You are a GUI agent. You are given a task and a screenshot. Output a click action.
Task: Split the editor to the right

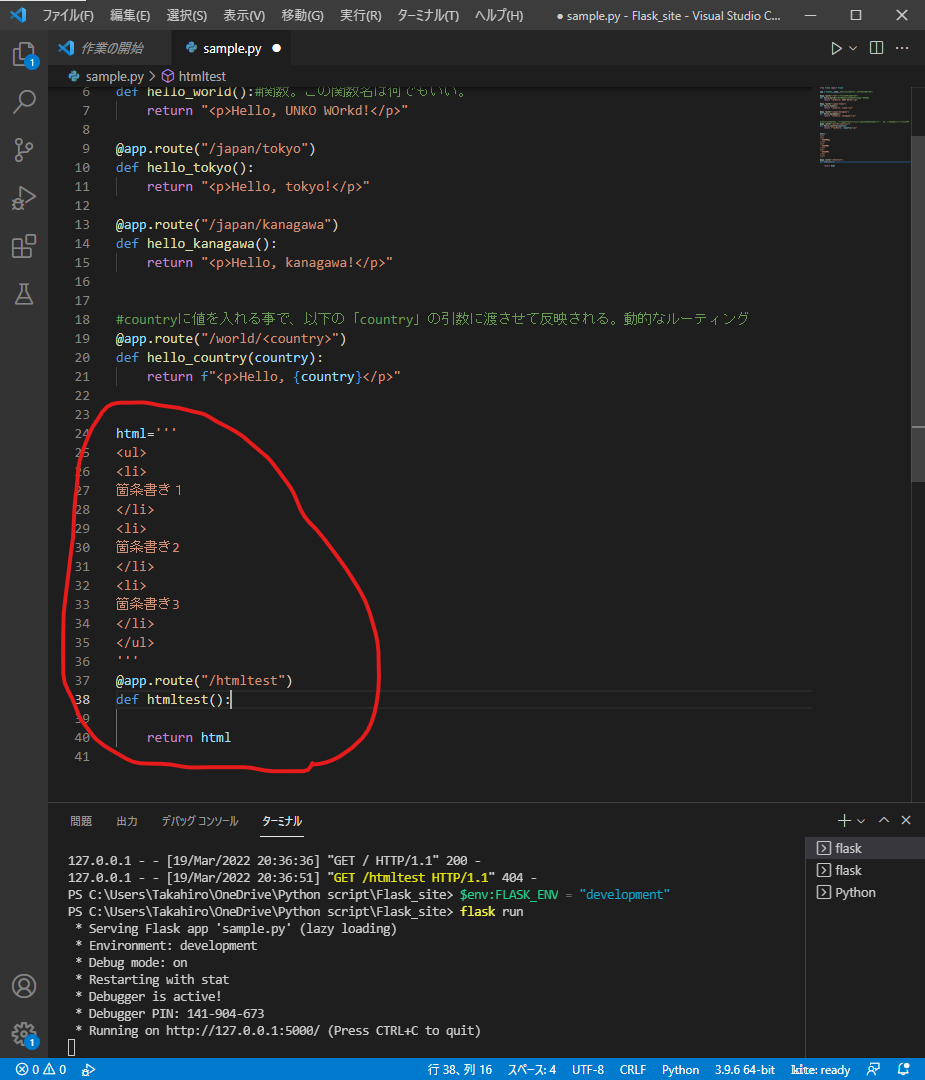(x=876, y=48)
